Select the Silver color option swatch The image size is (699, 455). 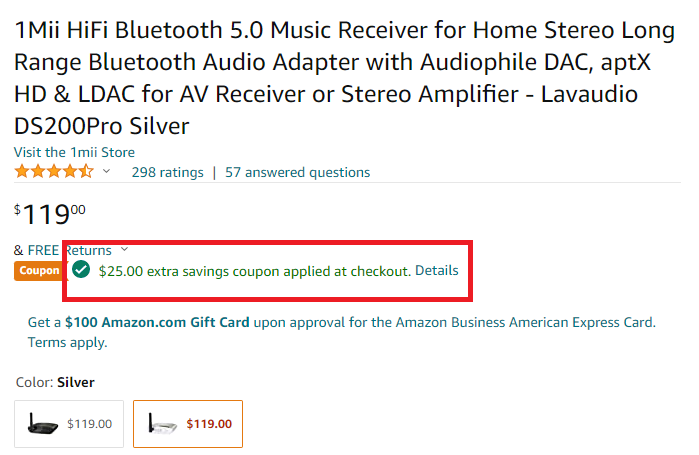[x=188, y=424]
